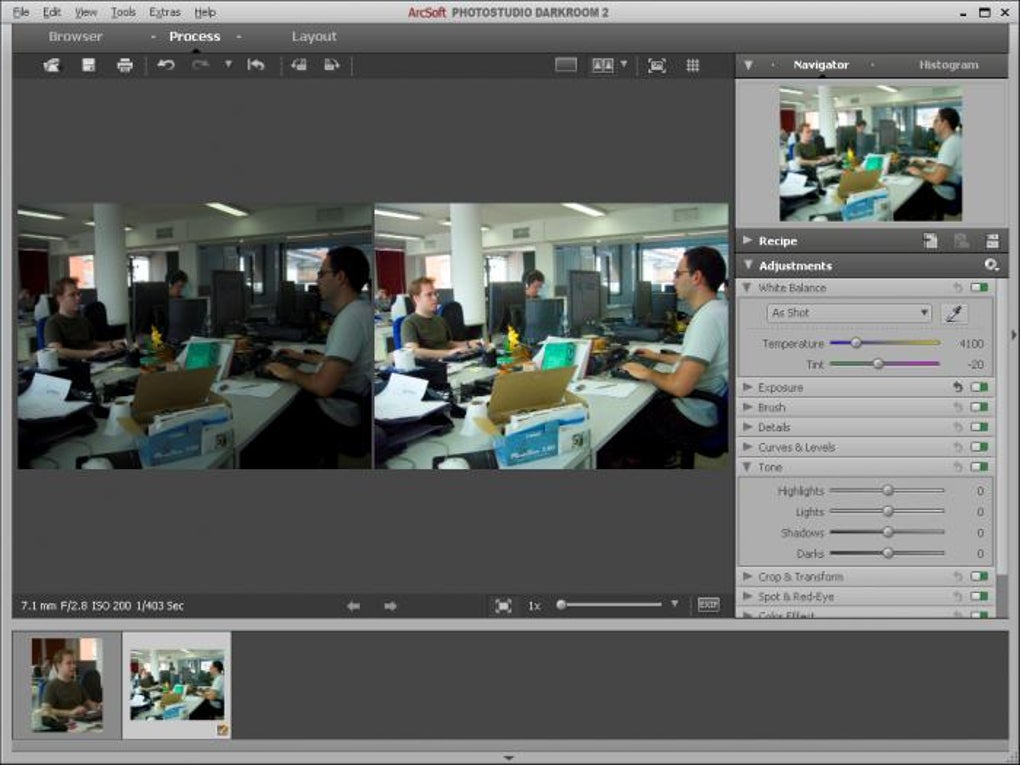The height and width of the screenshot is (765, 1020).
Task: Collapse the White Balance section
Action: pos(747,287)
